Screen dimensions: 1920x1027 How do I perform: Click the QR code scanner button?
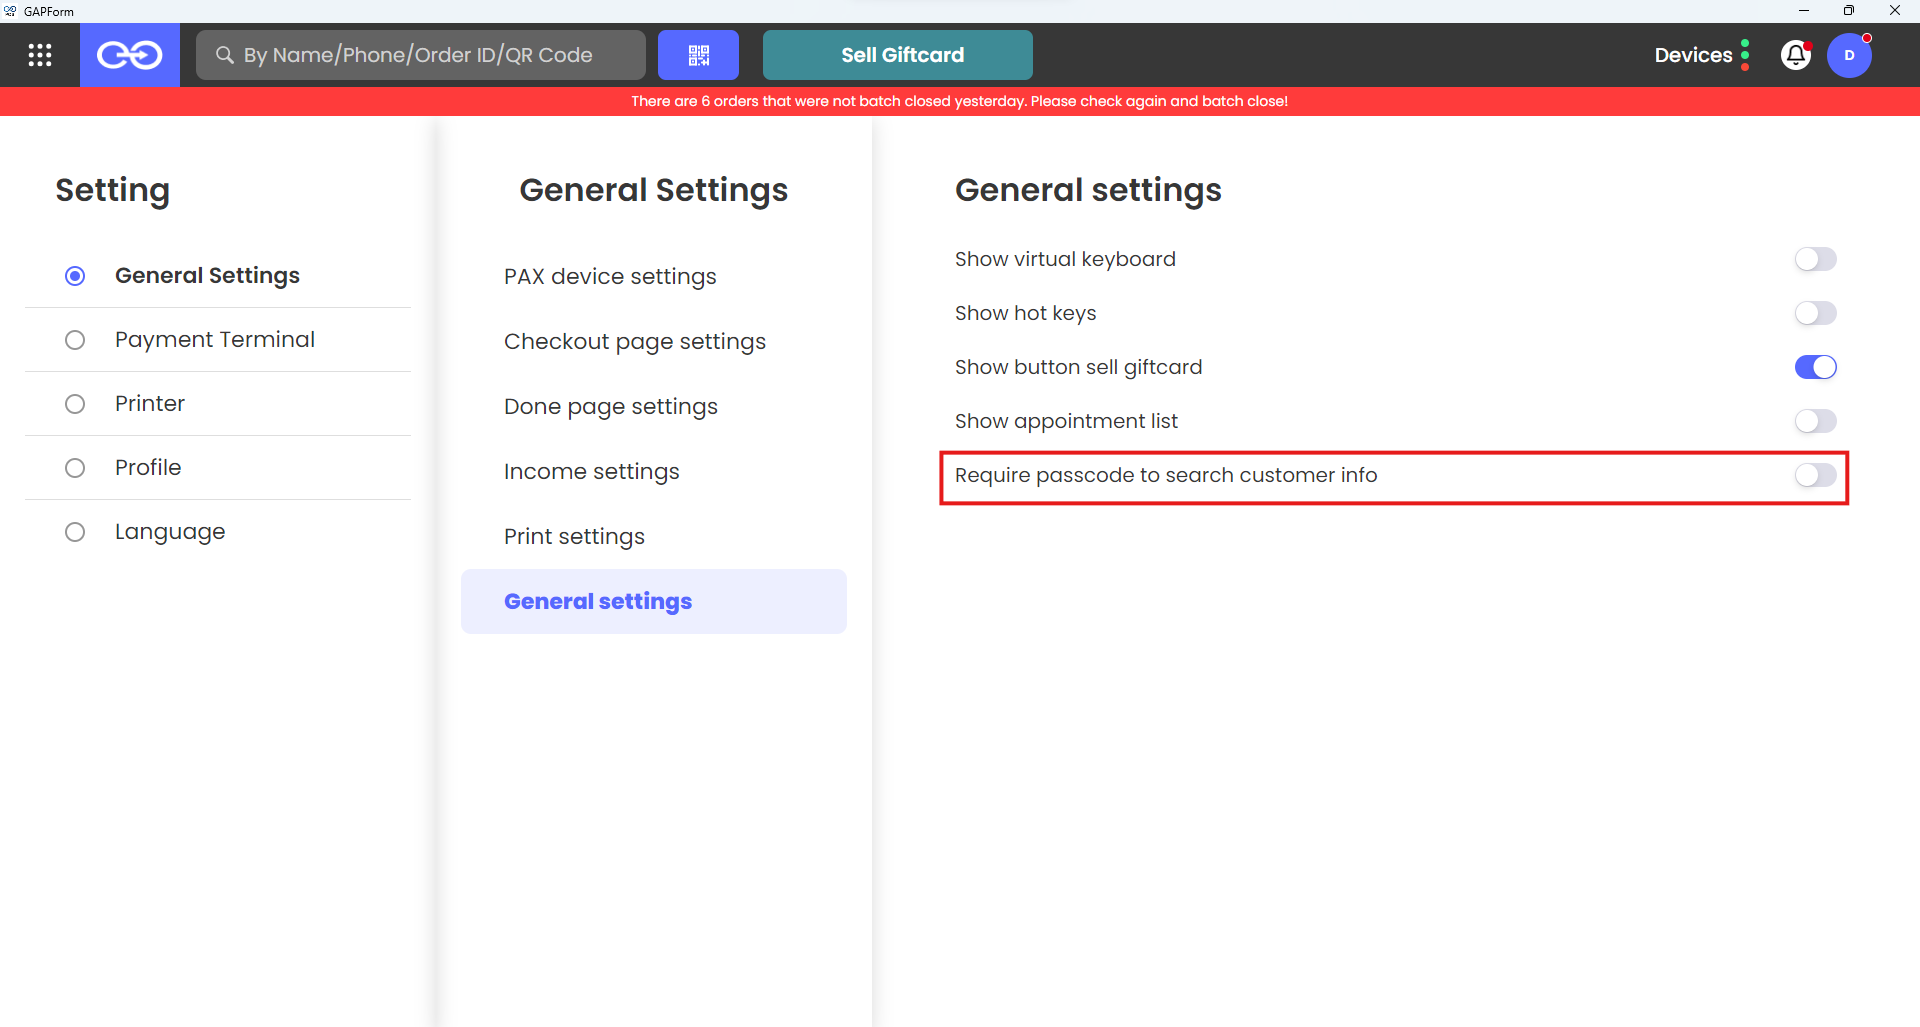(698, 55)
